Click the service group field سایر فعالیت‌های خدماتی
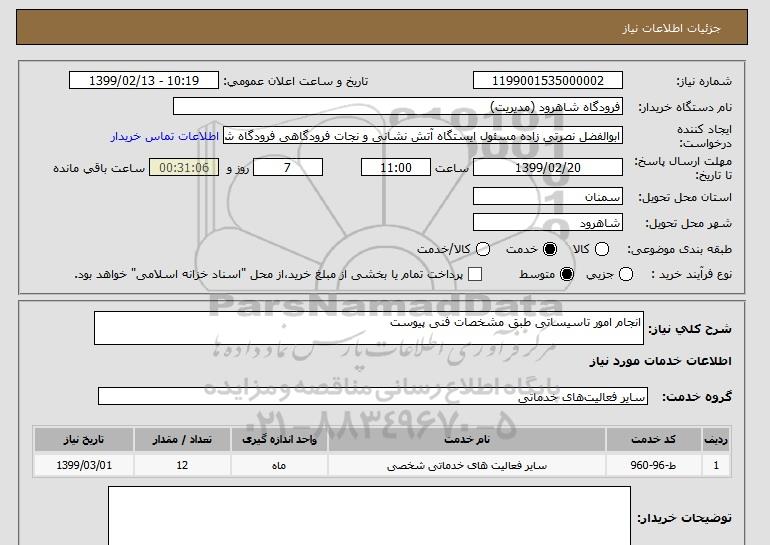770x545 pixels. coord(373,396)
